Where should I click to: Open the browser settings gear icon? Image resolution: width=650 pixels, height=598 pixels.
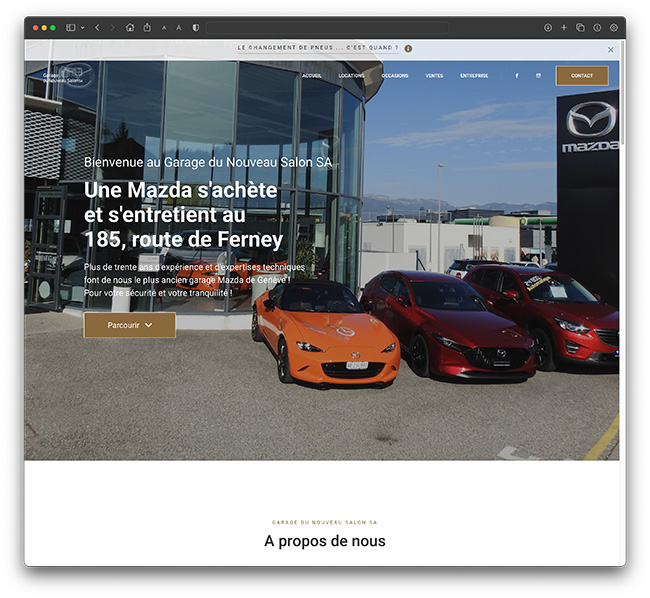(x=614, y=28)
